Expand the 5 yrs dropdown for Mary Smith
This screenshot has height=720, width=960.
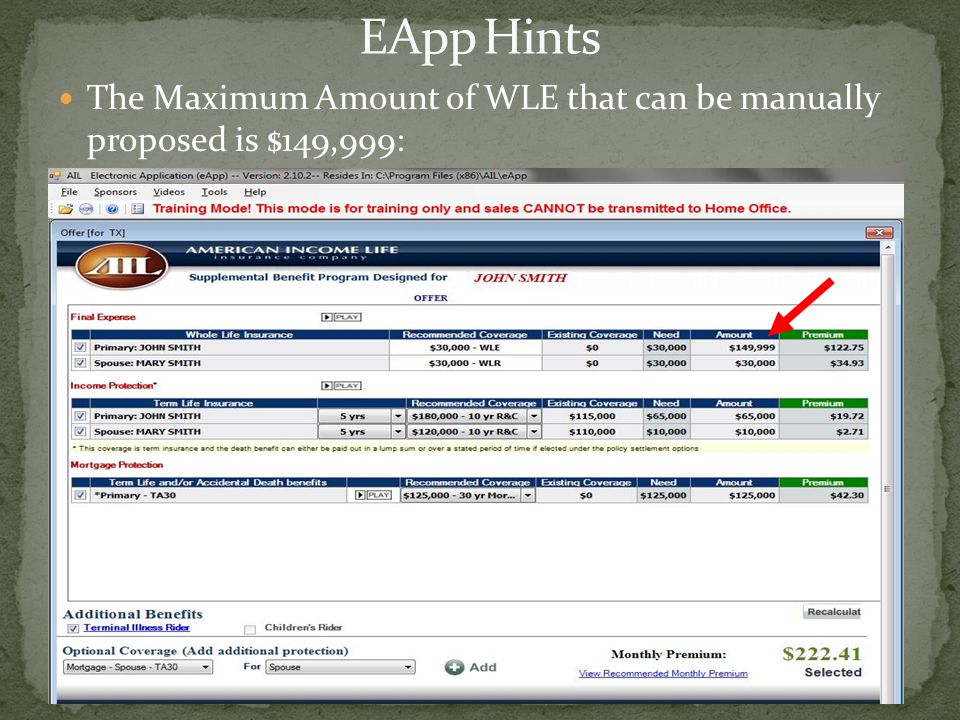(398, 432)
